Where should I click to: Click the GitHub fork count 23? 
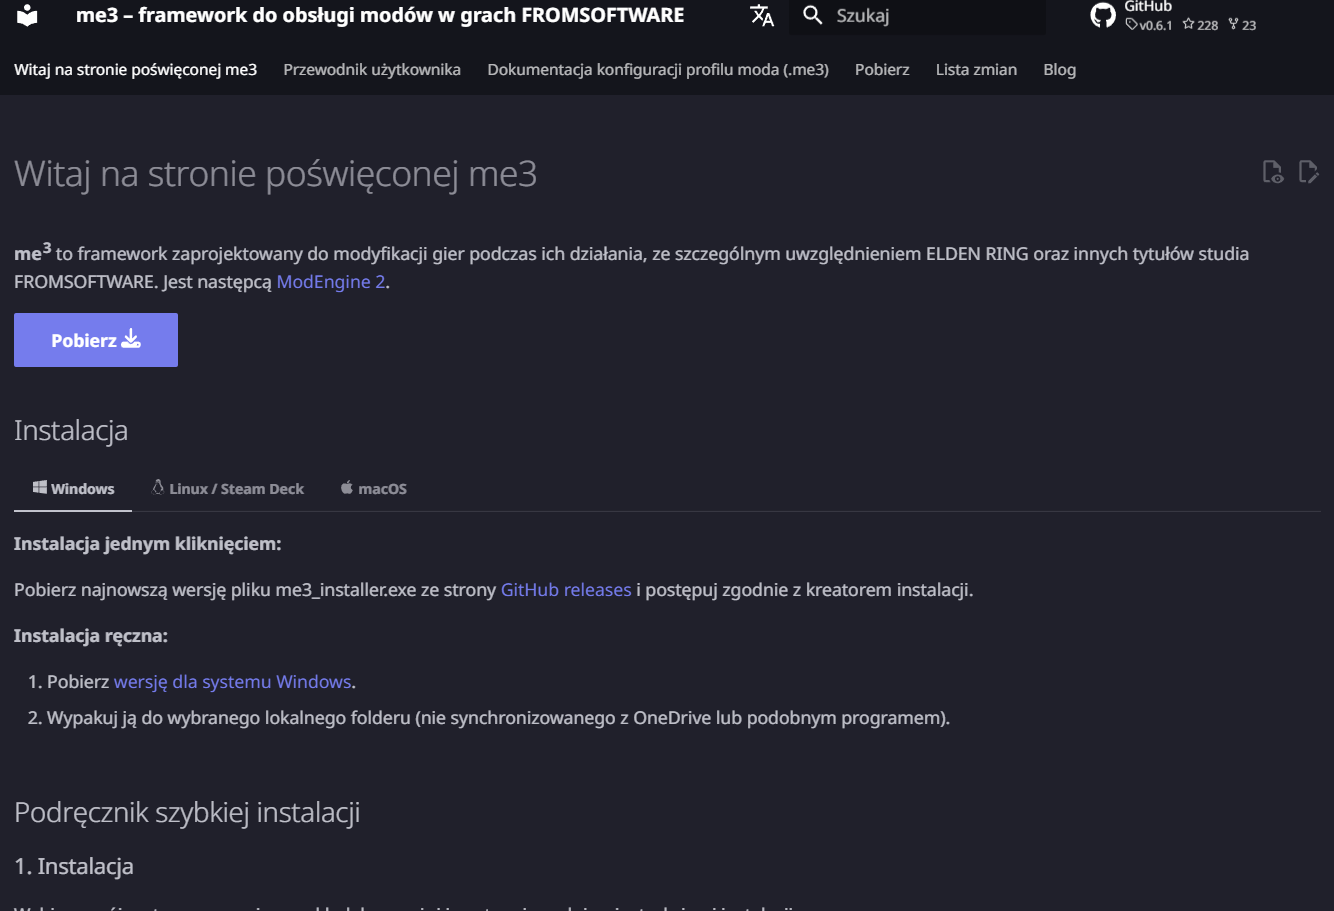1242,25
